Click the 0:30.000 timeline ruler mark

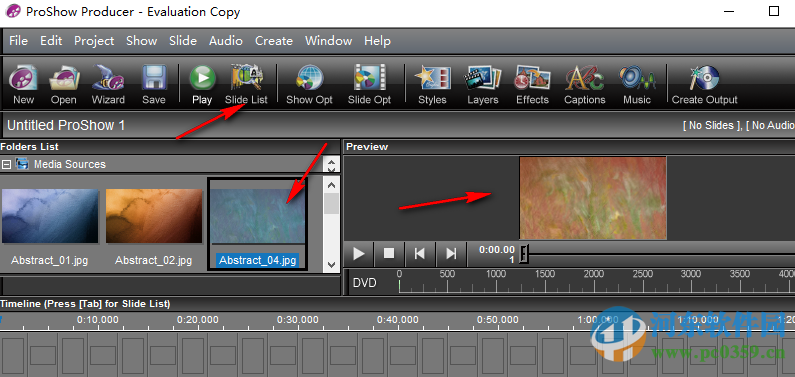[298, 320]
